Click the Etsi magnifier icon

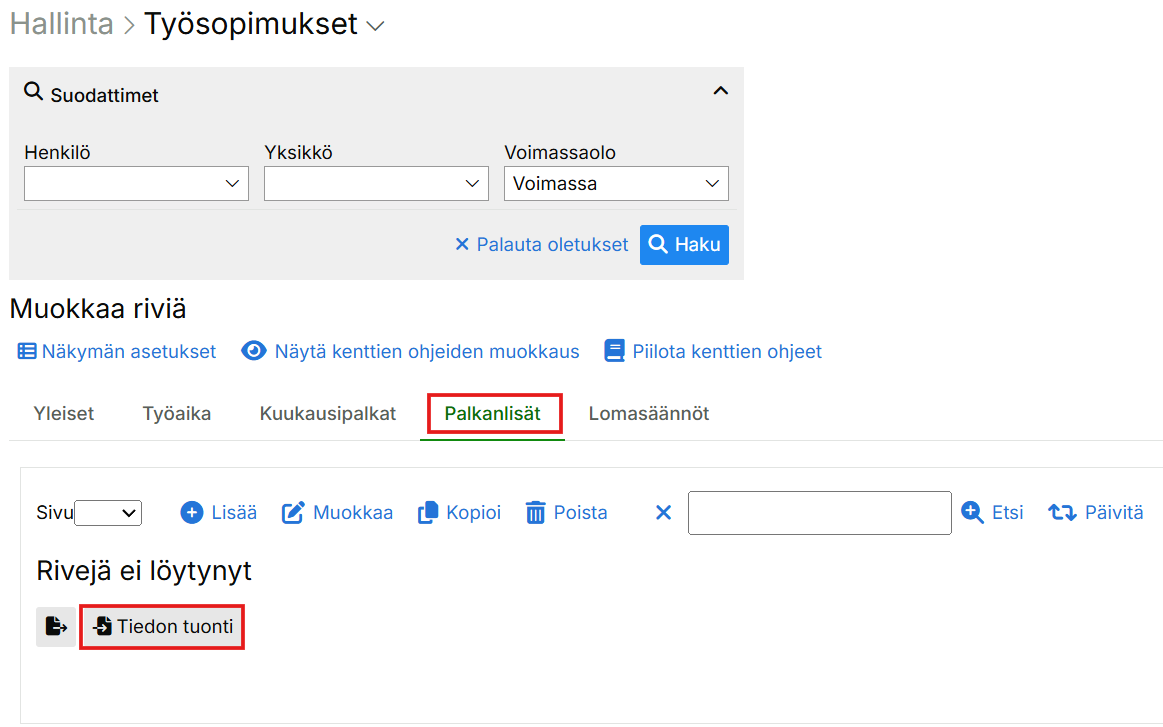click(x=972, y=513)
